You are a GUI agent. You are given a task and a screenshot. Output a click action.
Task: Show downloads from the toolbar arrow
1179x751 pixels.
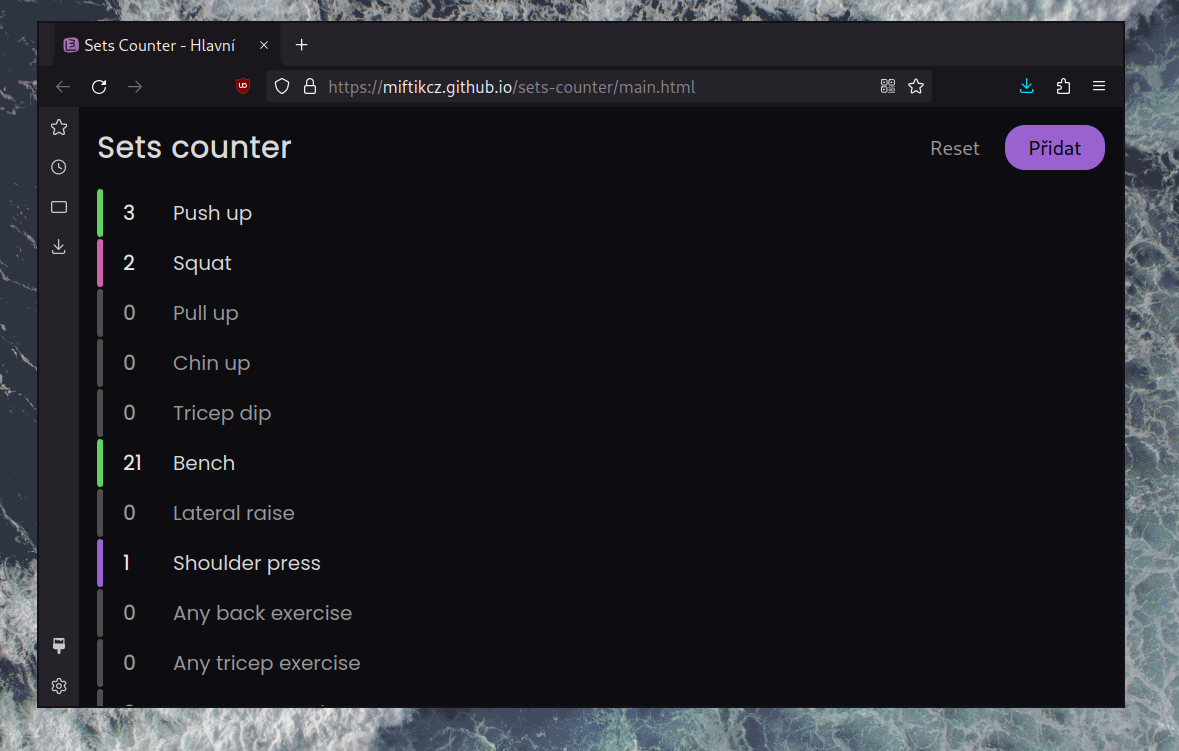pyautogui.click(x=1026, y=87)
